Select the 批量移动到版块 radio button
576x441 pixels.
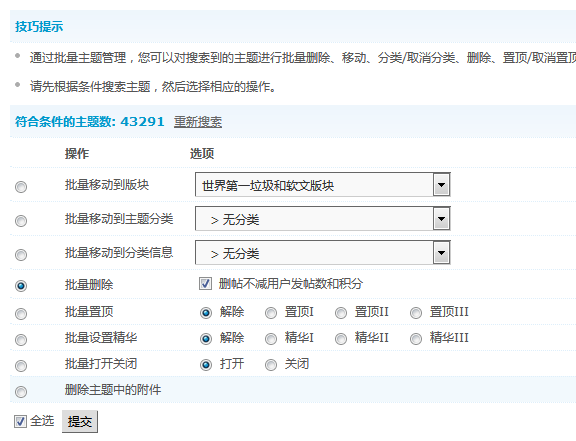click(21, 187)
